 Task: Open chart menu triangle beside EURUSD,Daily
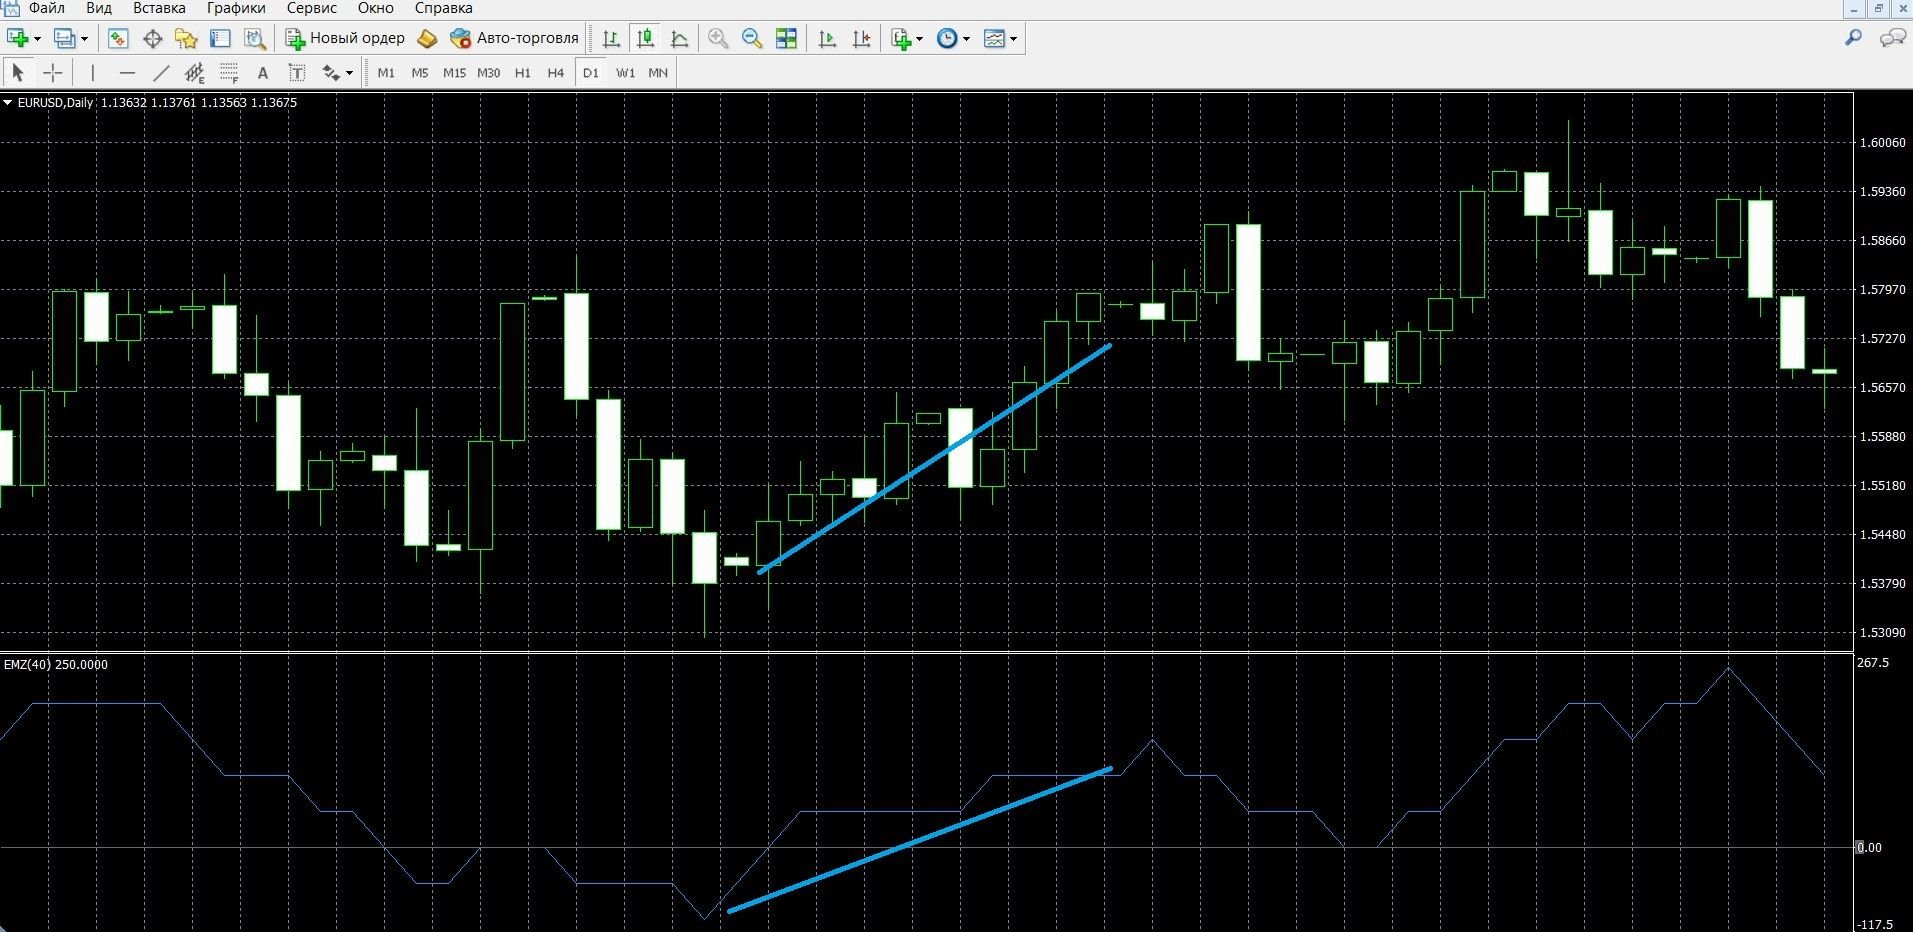tap(8, 102)
